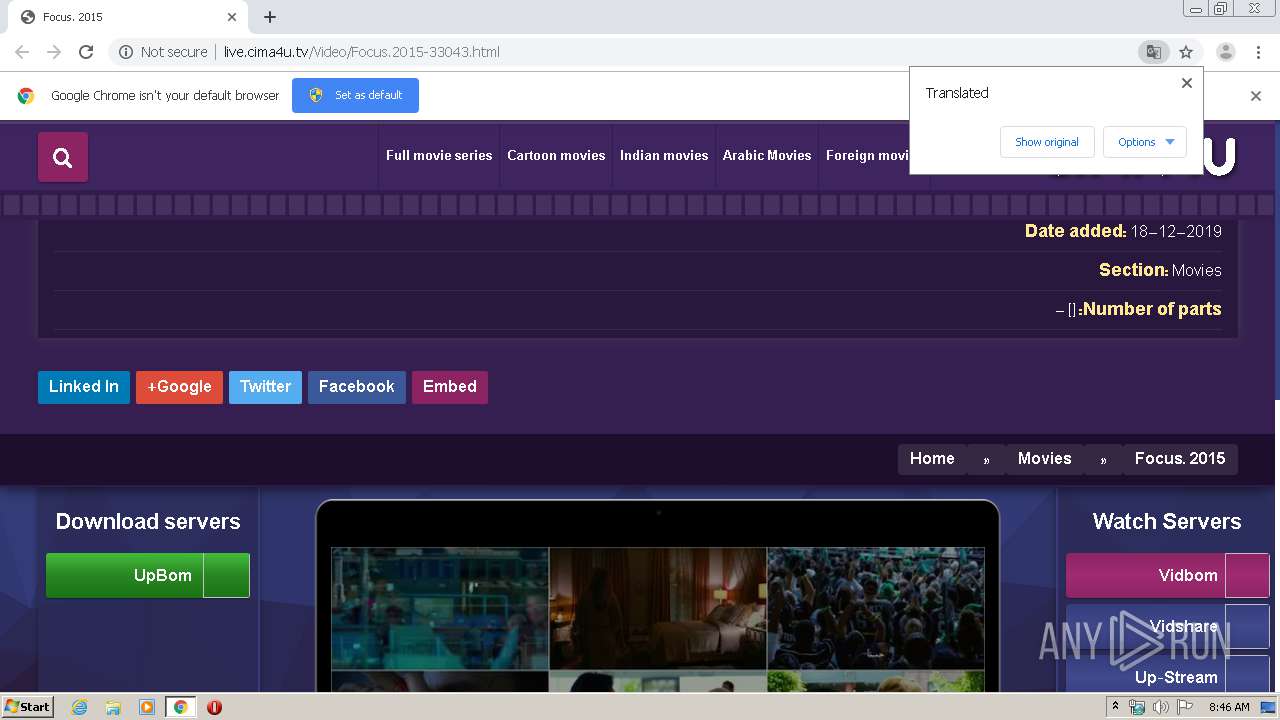This screenshot has height=720, width=1280.
Task: Click Set as default button
Action: 355,95
